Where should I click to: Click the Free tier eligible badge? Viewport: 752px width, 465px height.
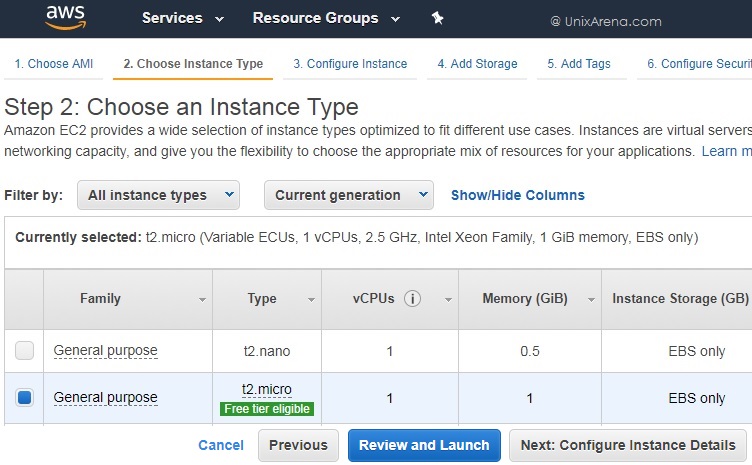267,409
